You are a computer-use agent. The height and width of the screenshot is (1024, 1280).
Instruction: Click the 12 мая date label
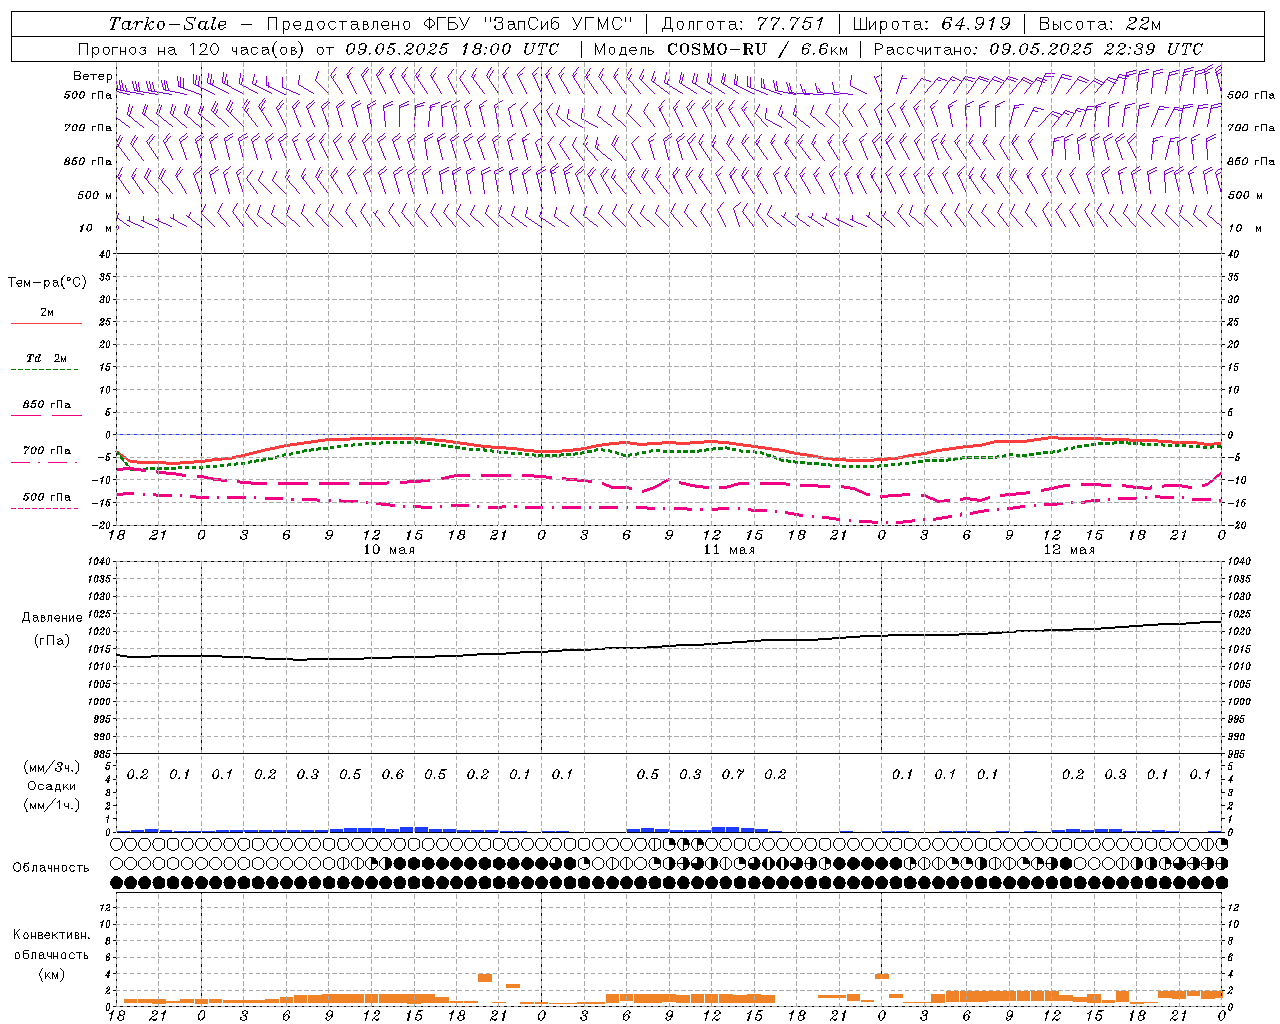click(x=1069, y=550)
